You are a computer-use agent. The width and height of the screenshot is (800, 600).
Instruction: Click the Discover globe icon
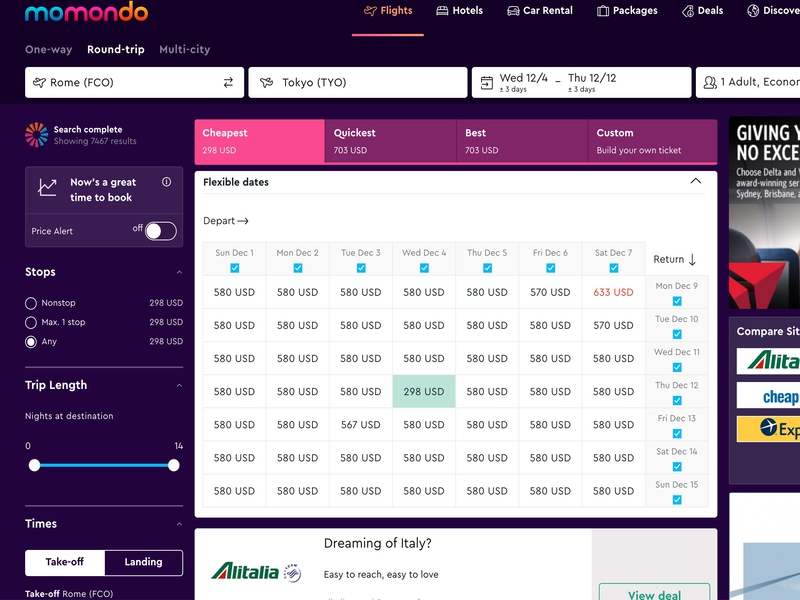click(753, 11)
